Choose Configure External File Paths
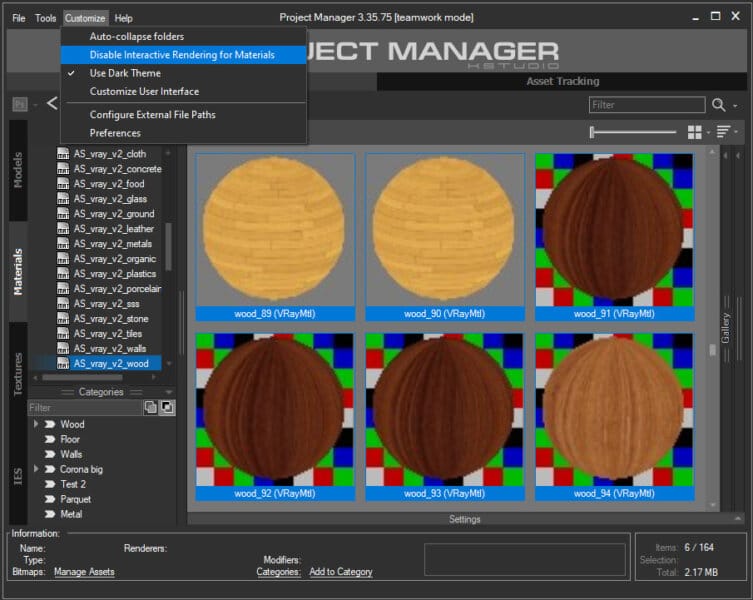This screenshot has width=753, height=600. pyautogui.click(x=183, y=115)
